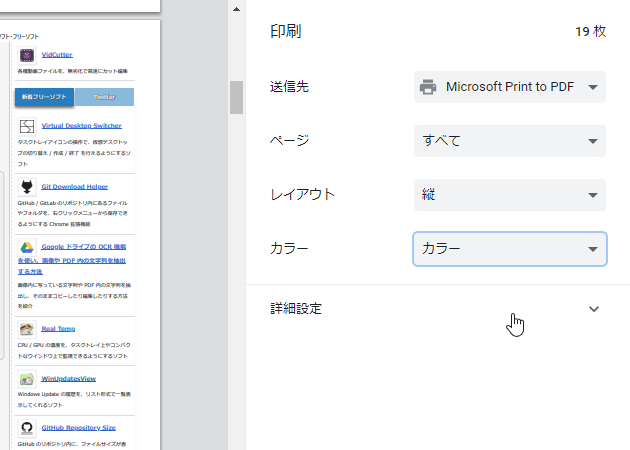Open the VidCutter link in the preview

(x=57, y=55)
